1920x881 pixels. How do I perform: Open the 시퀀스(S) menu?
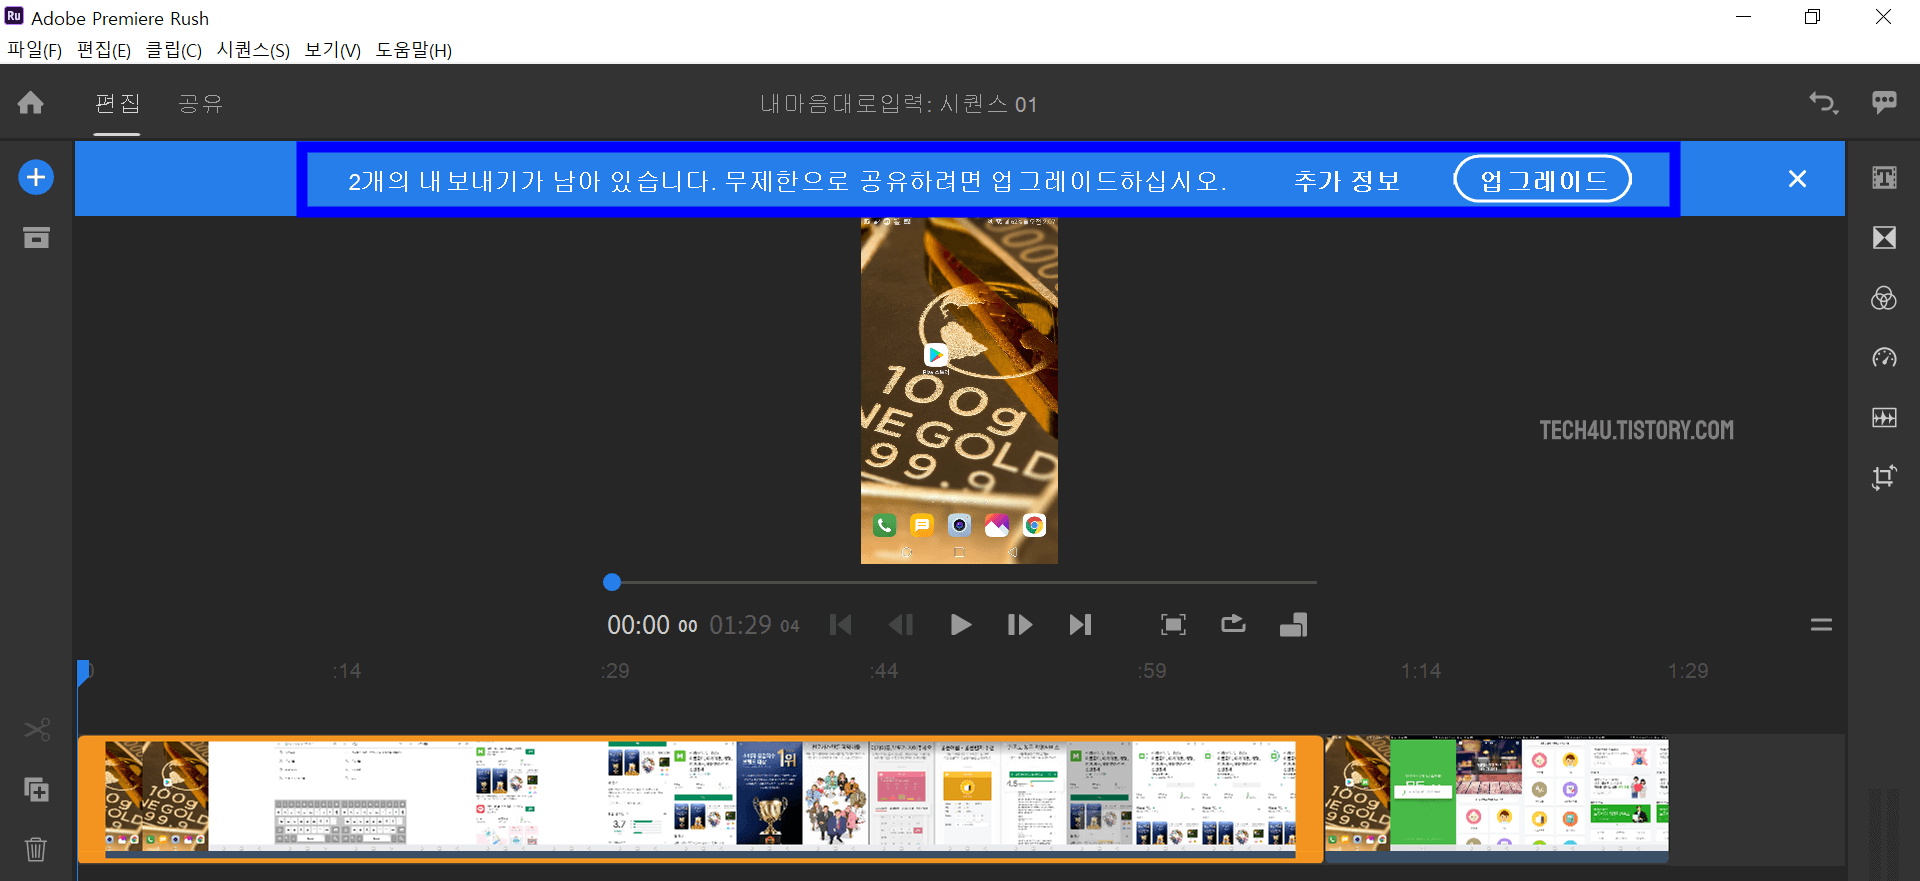(253, 50)
